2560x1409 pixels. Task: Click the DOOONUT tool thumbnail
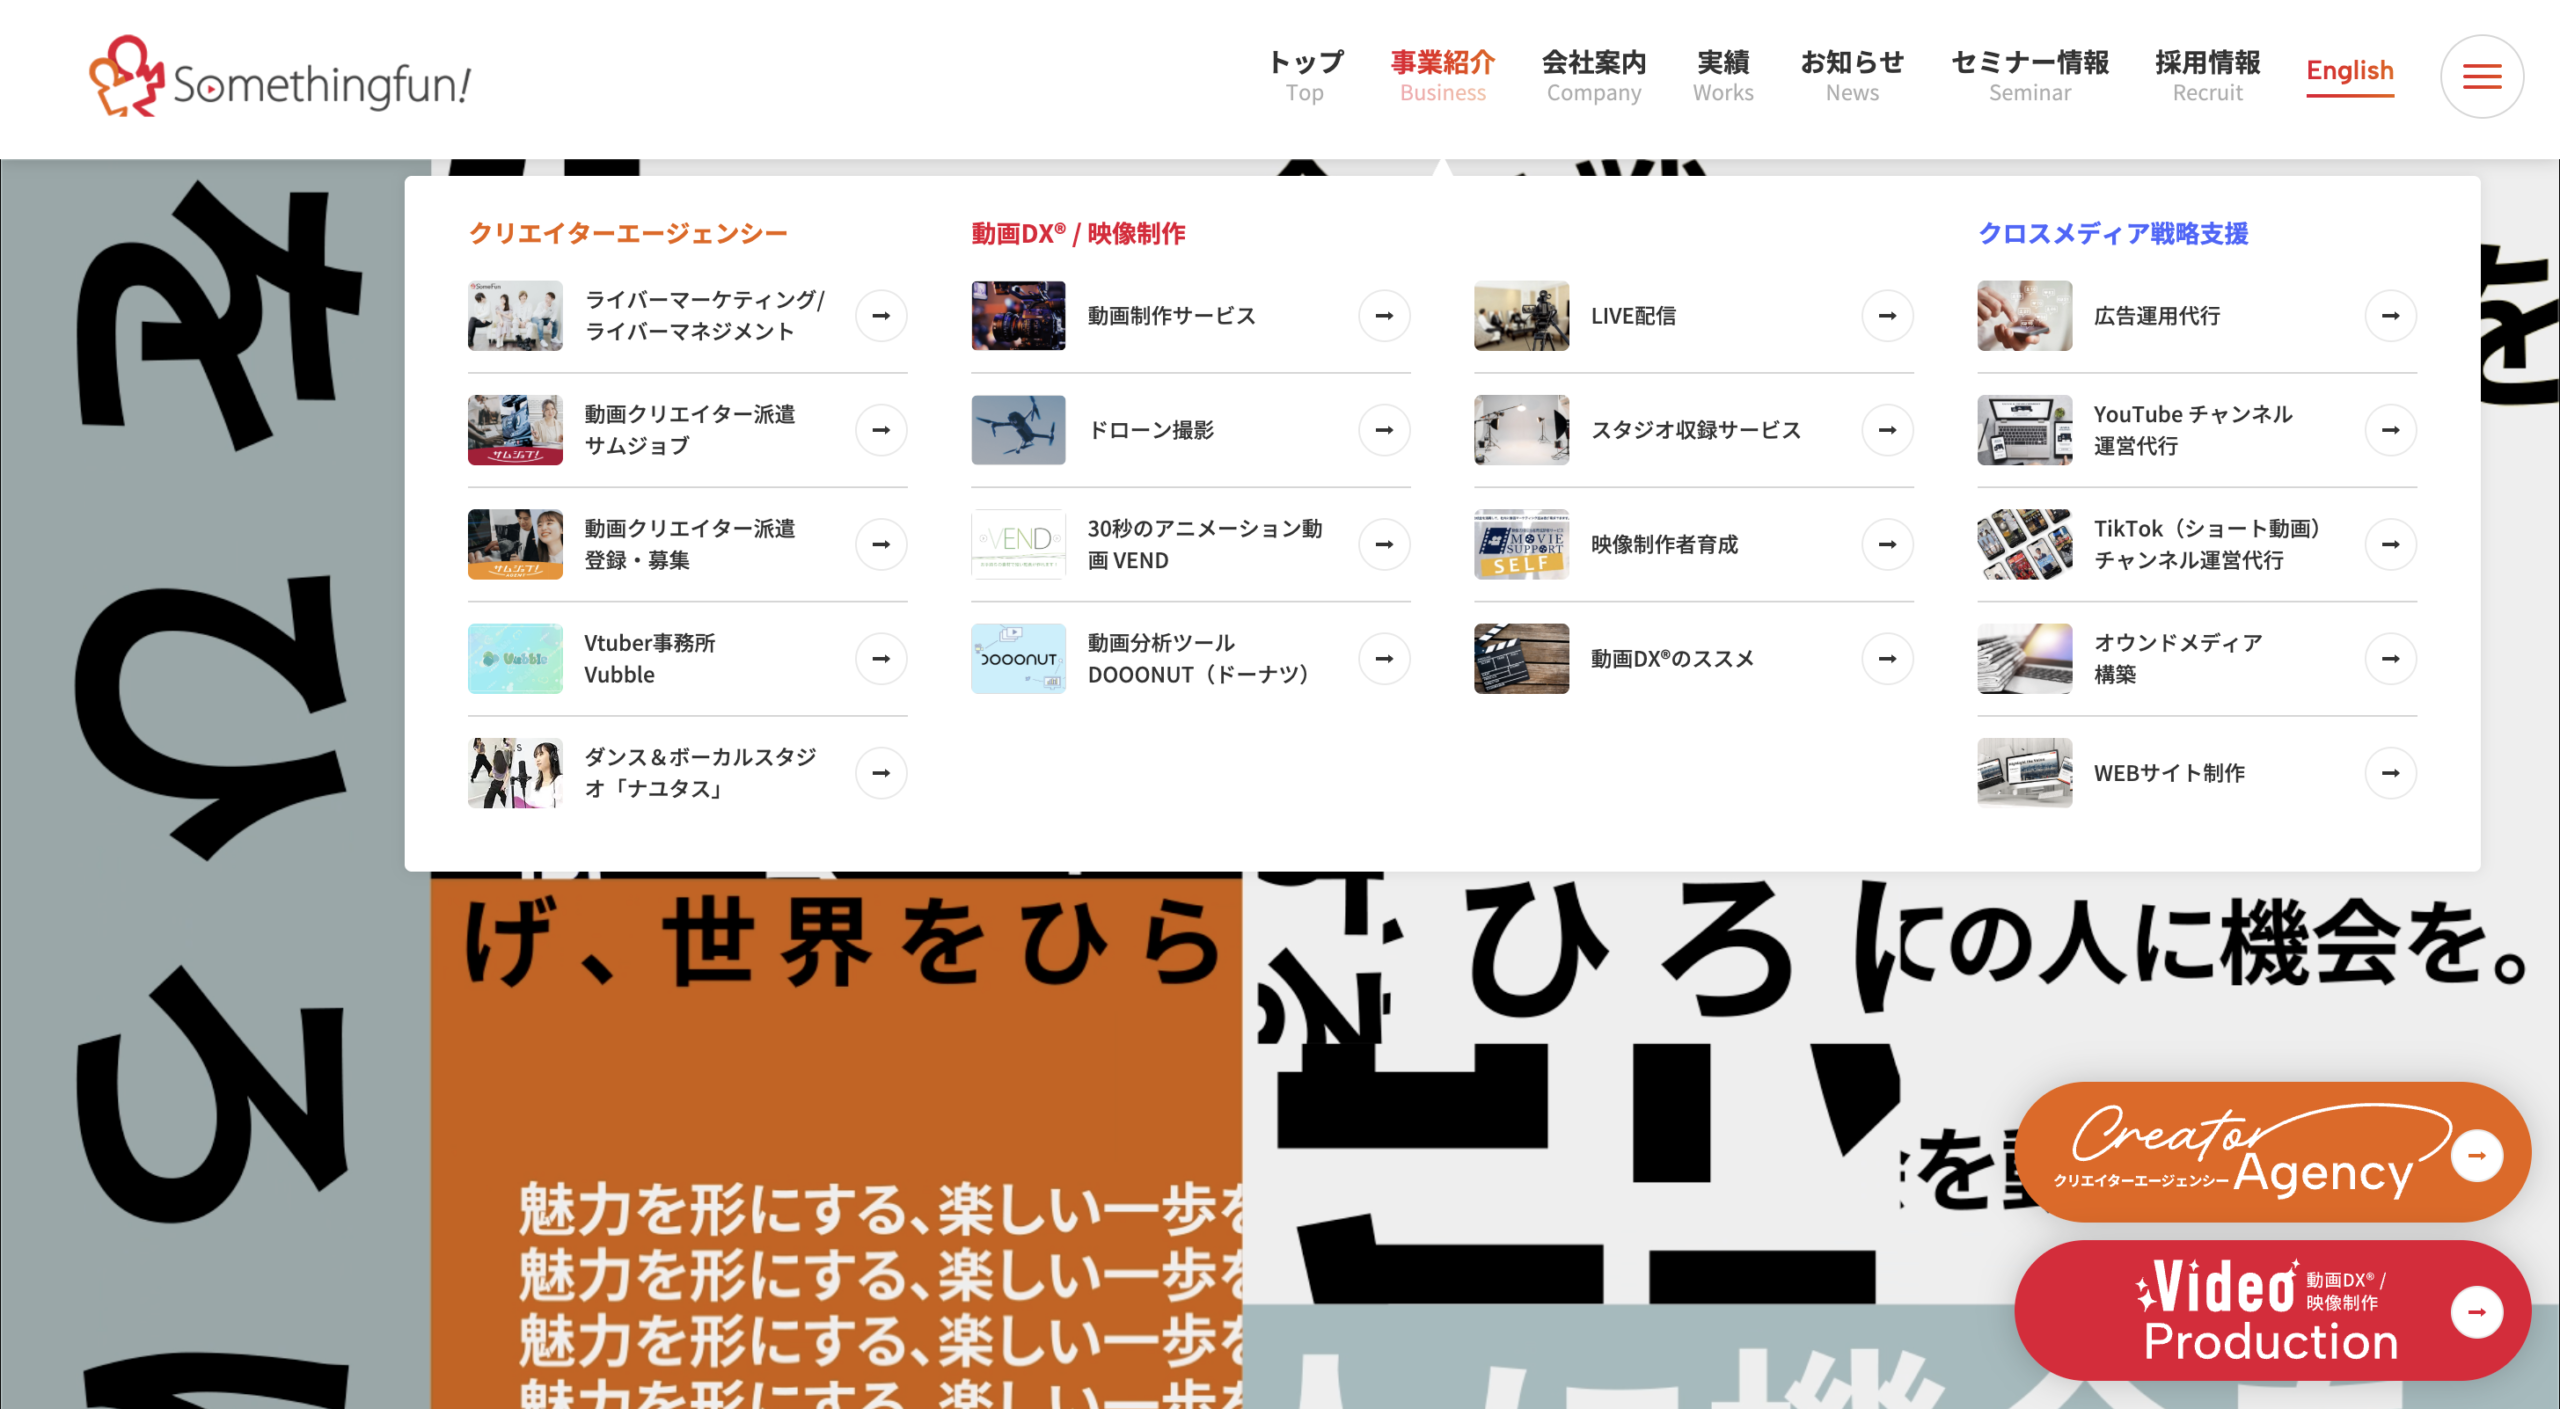pos(1018,658)
